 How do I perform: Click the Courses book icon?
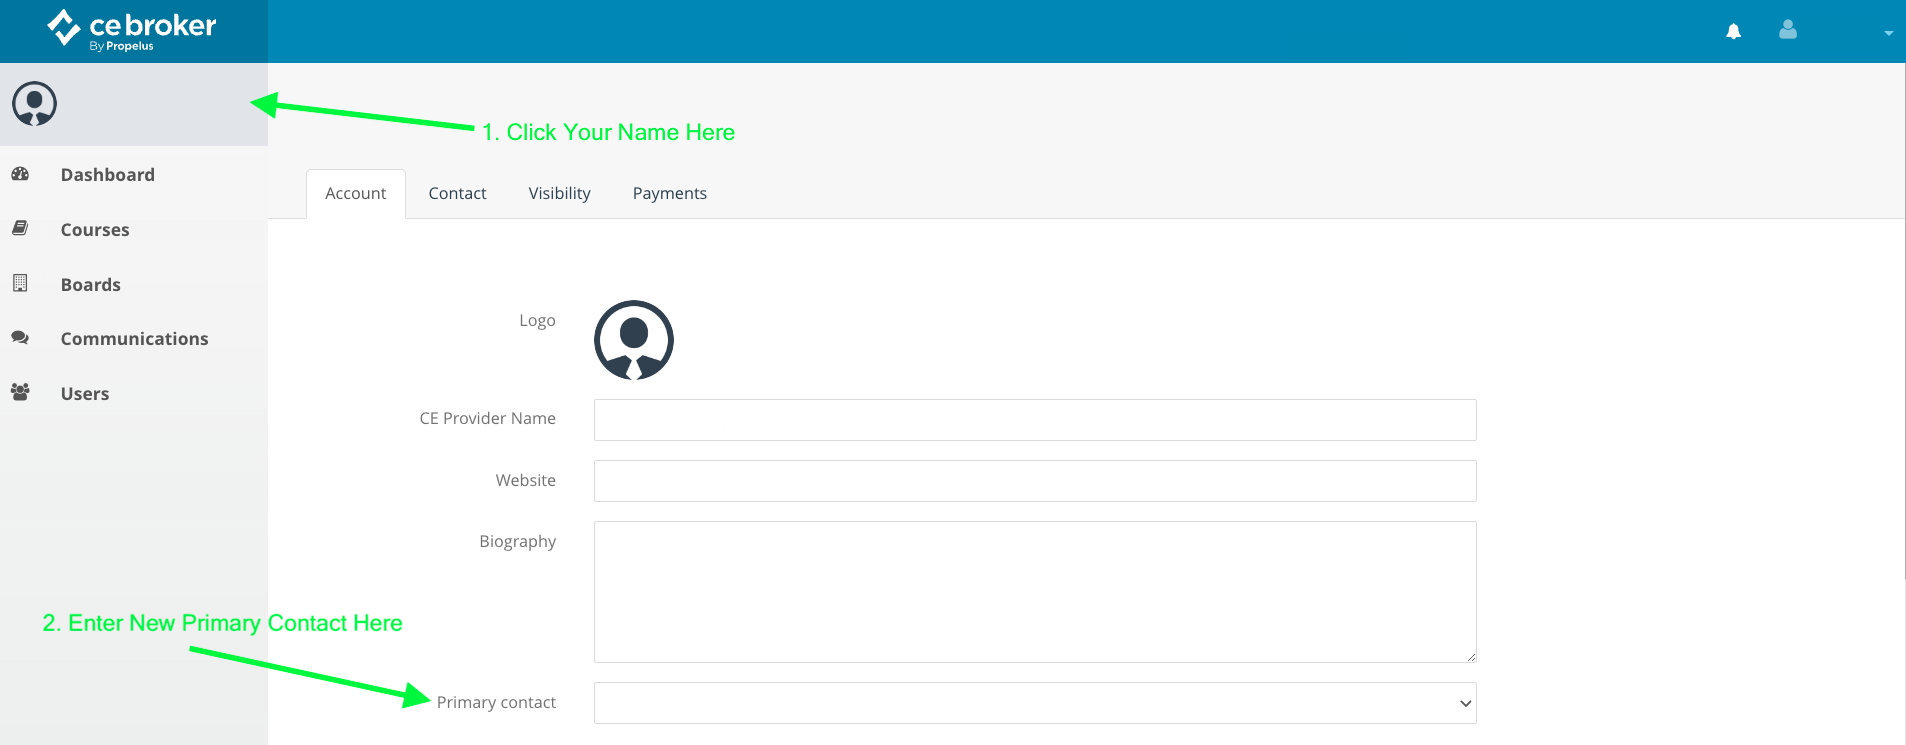click(20, 229)
